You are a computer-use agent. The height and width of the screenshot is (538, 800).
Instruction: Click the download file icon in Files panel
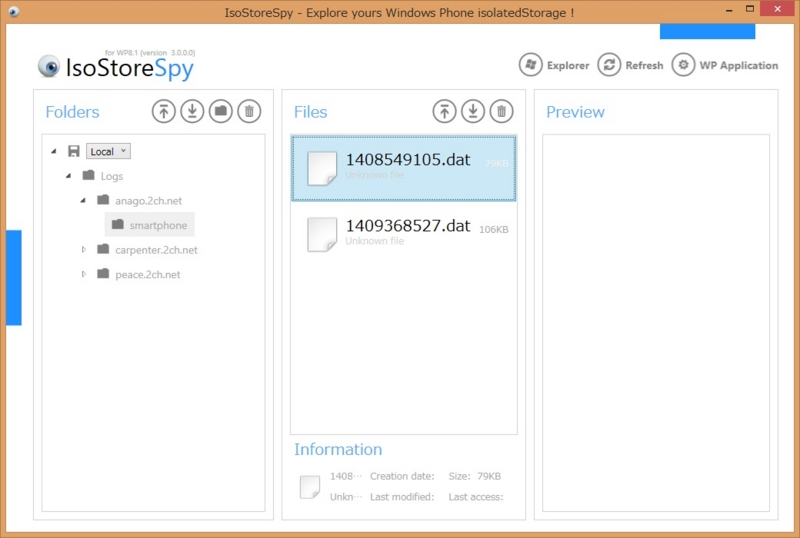pyautogui.click(x=473, y=111)
